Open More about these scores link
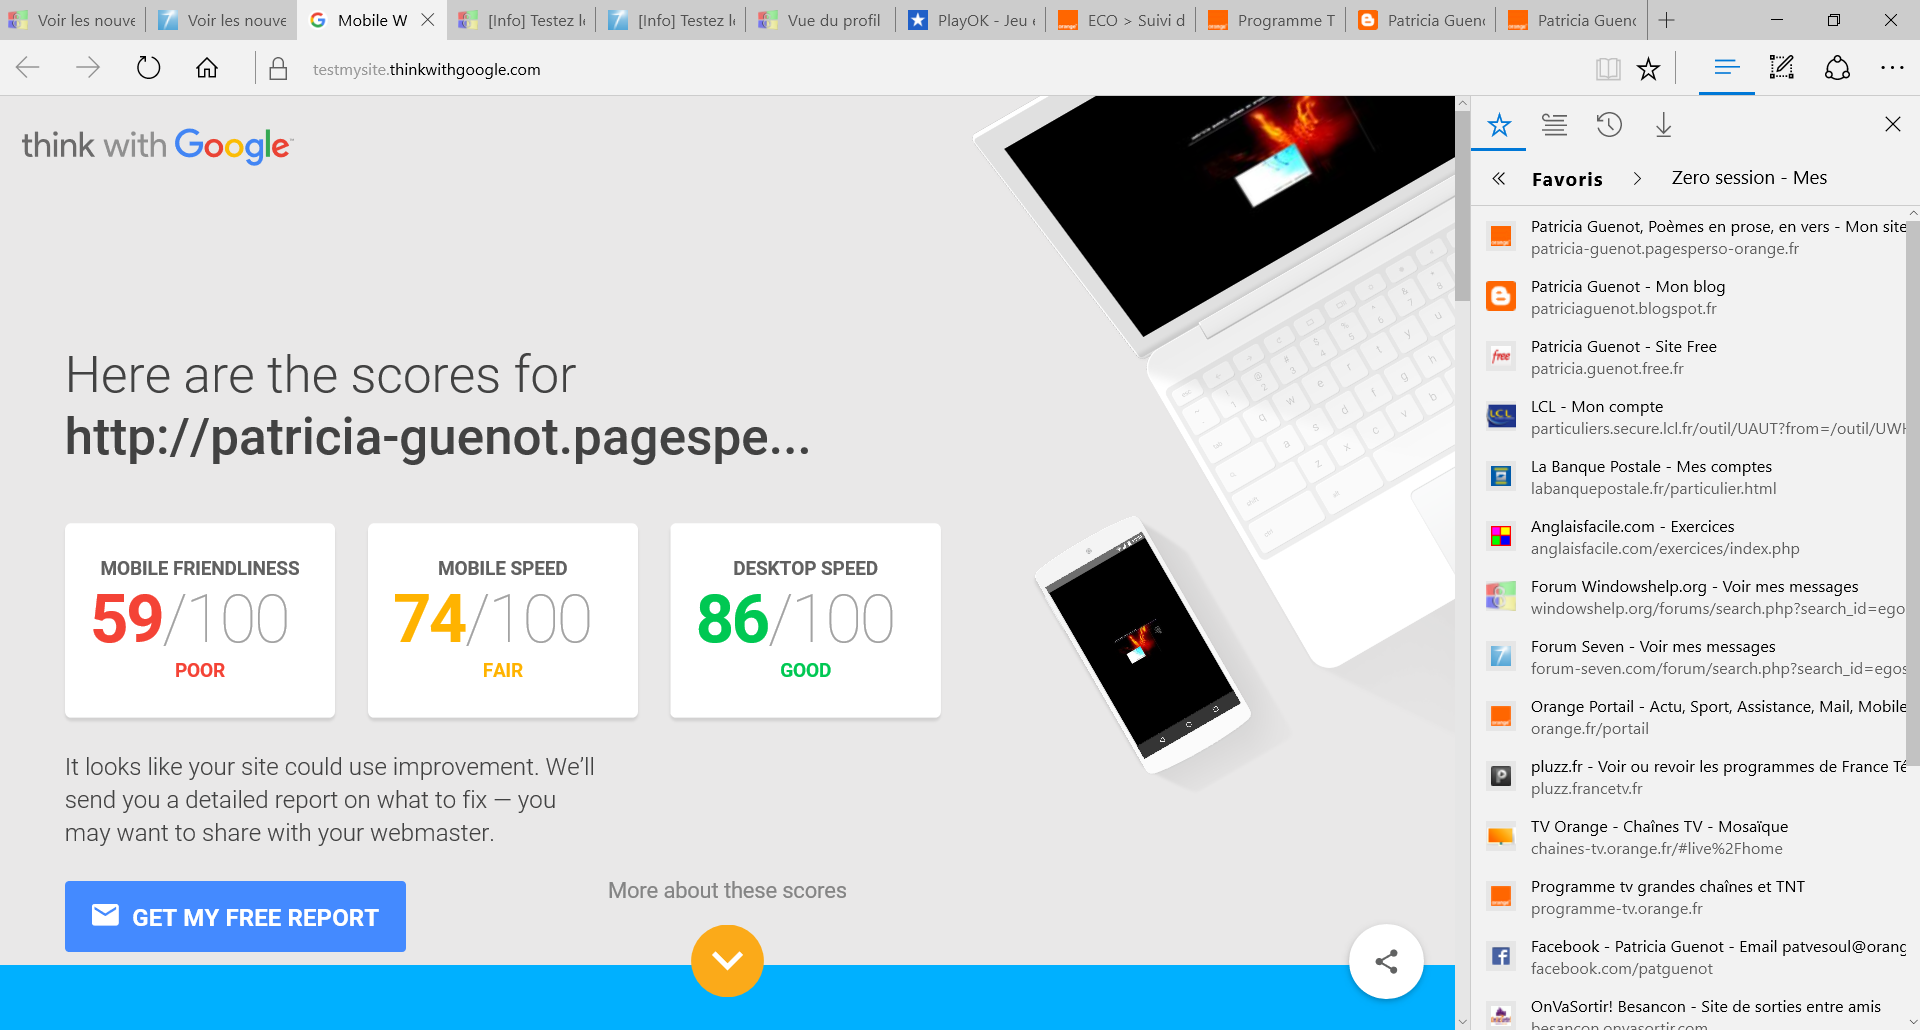 point(727,890)
